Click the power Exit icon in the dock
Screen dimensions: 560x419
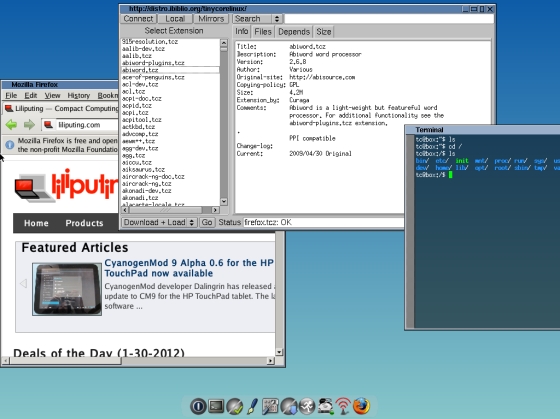[x=198, y=406]
